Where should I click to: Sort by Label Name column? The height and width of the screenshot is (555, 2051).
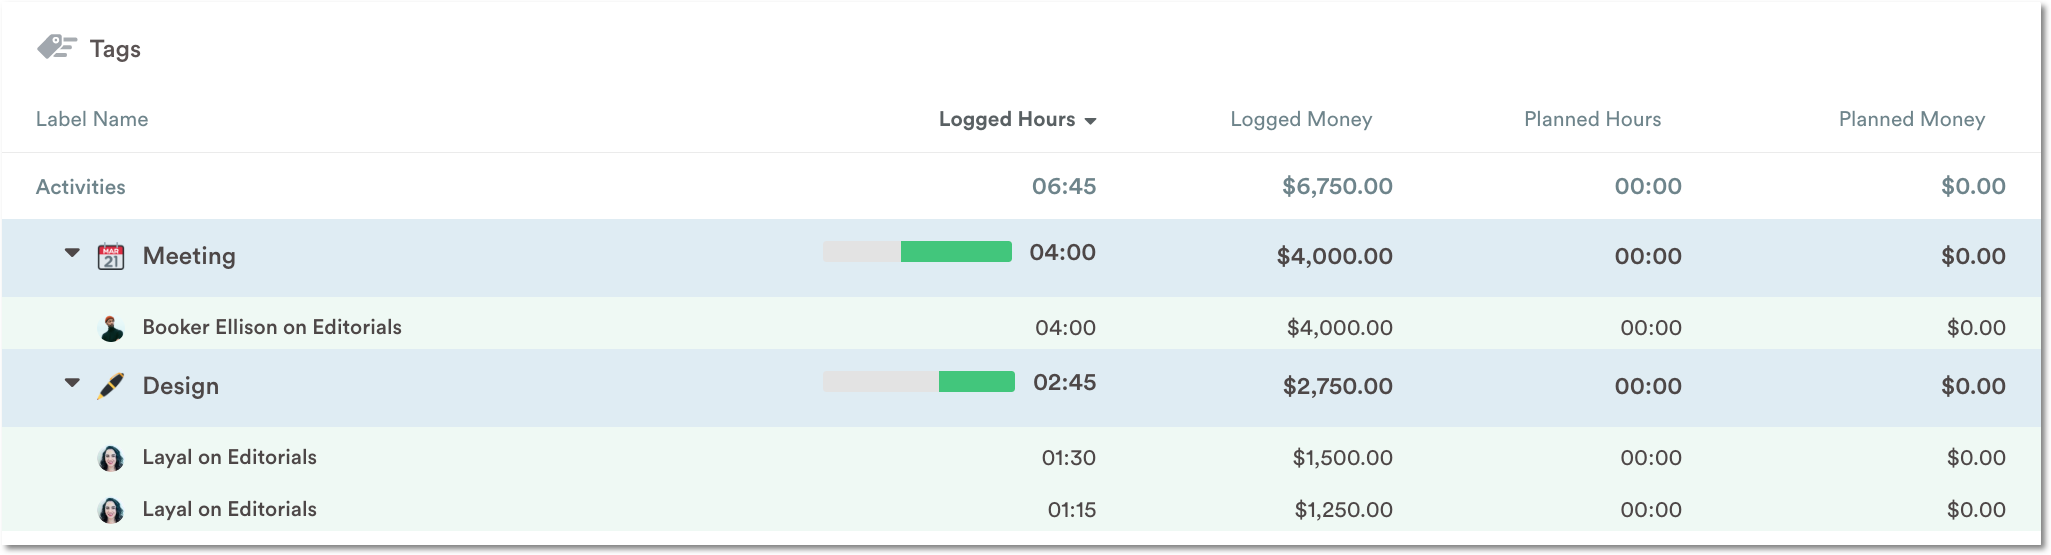[x=92, y=120]
